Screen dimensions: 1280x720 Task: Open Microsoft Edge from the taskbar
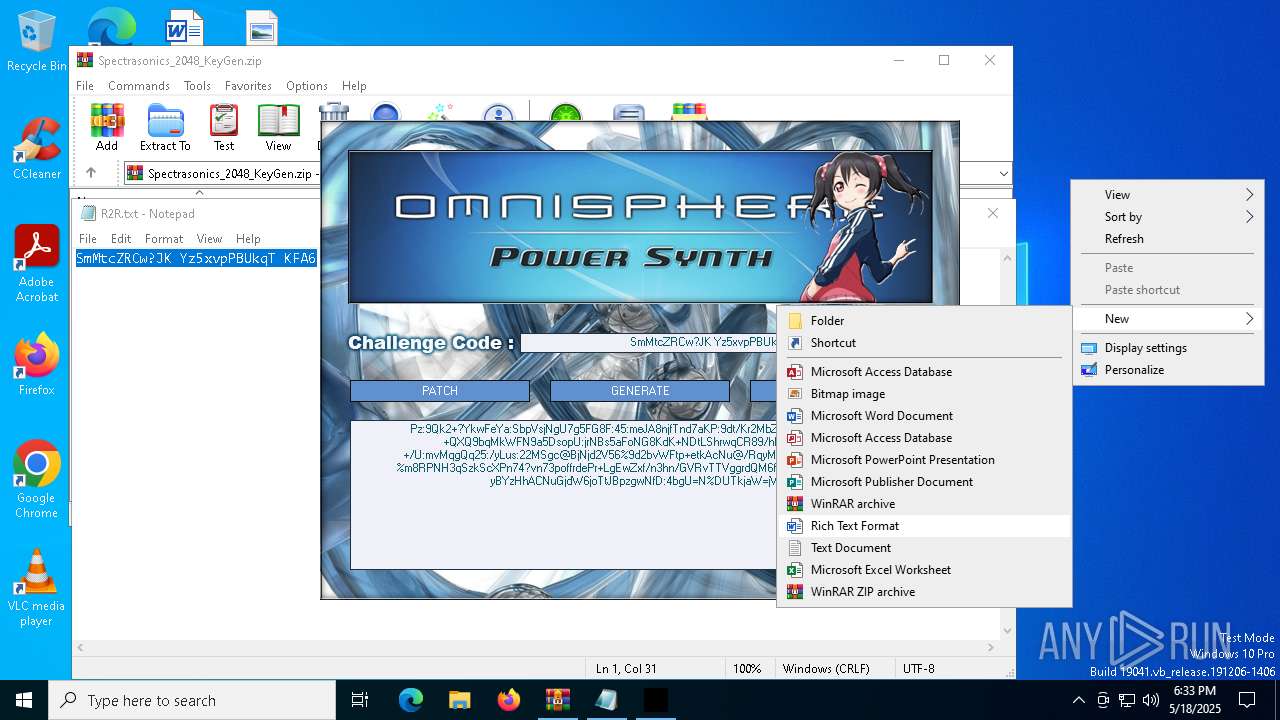411,700
